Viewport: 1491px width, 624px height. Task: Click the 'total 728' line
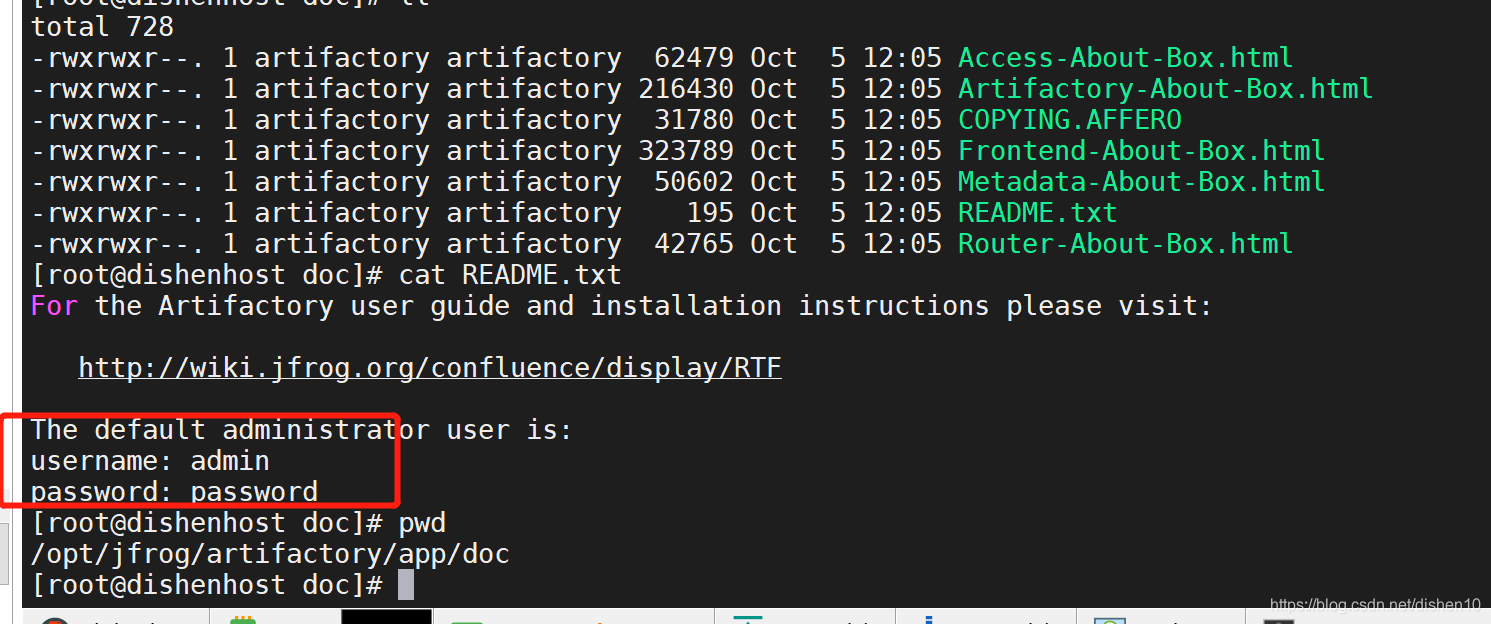102,27
